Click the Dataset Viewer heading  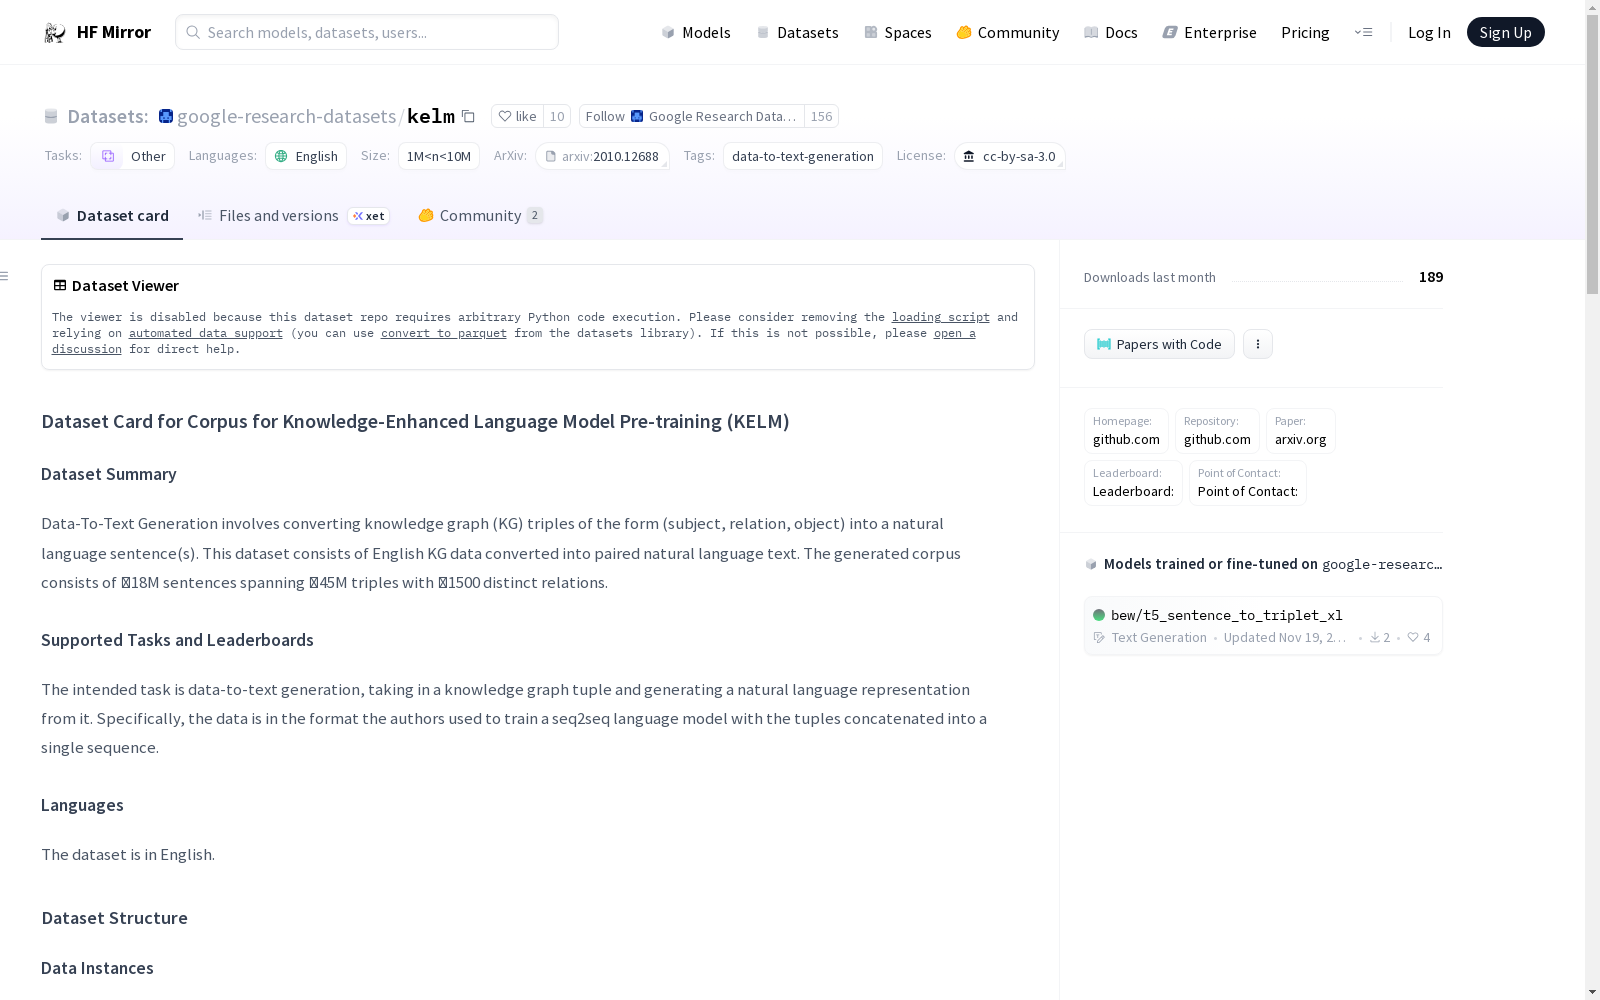tap(125, 286)
